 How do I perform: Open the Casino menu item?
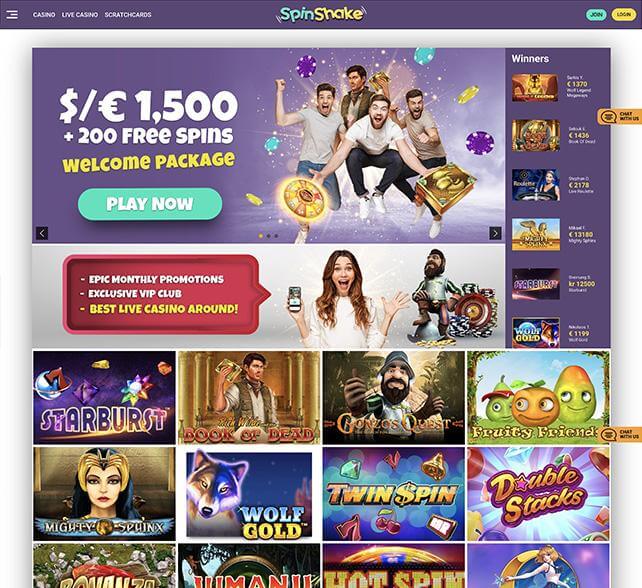pos(44,14)
